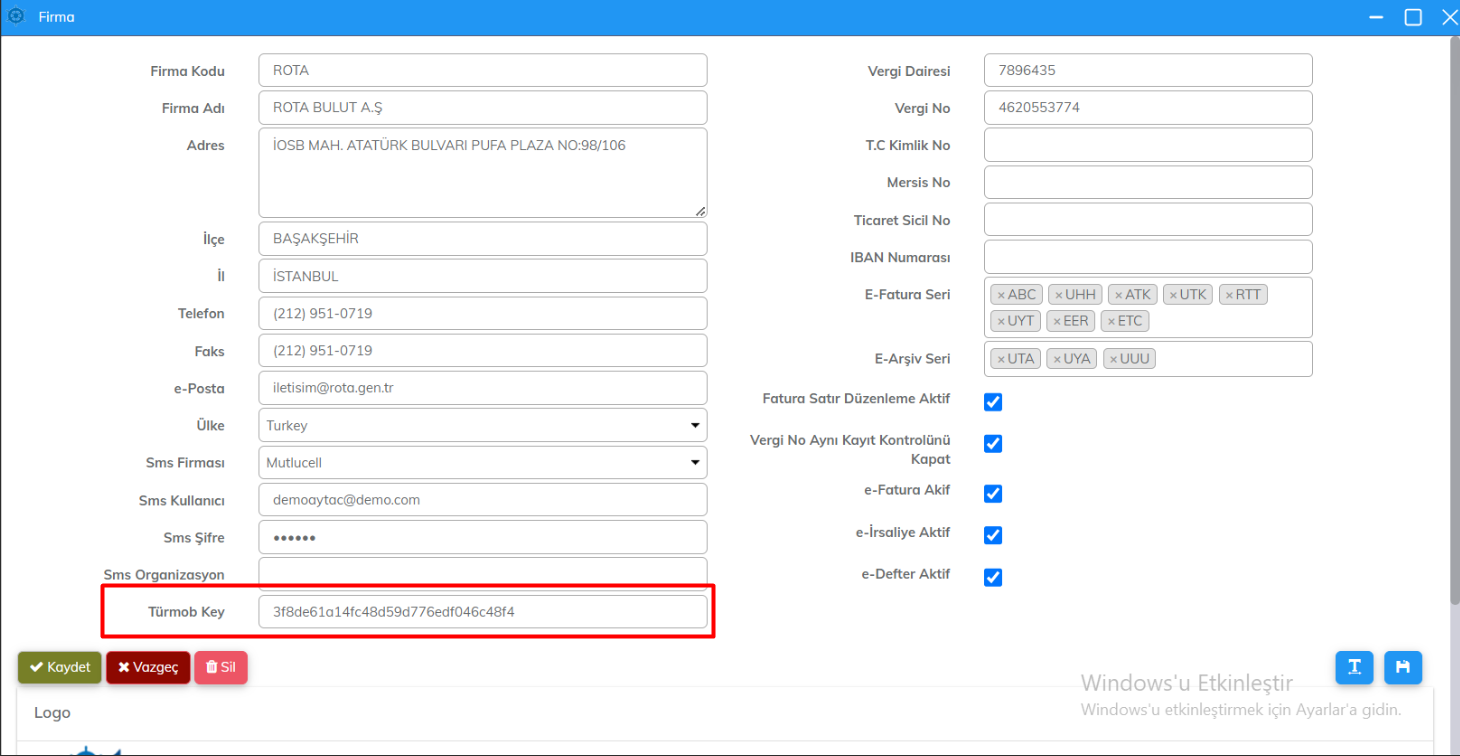Uncheck Fatura Satır Düzenleme Aktif checkbox
This screenshot has width=1460, height=756.
point(993,402)
